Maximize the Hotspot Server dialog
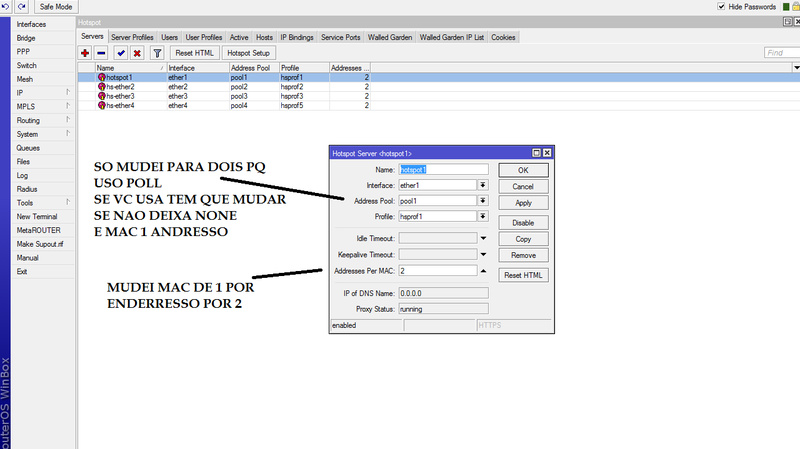This screenshot has width=800, height=449. [x=536, y=153]
